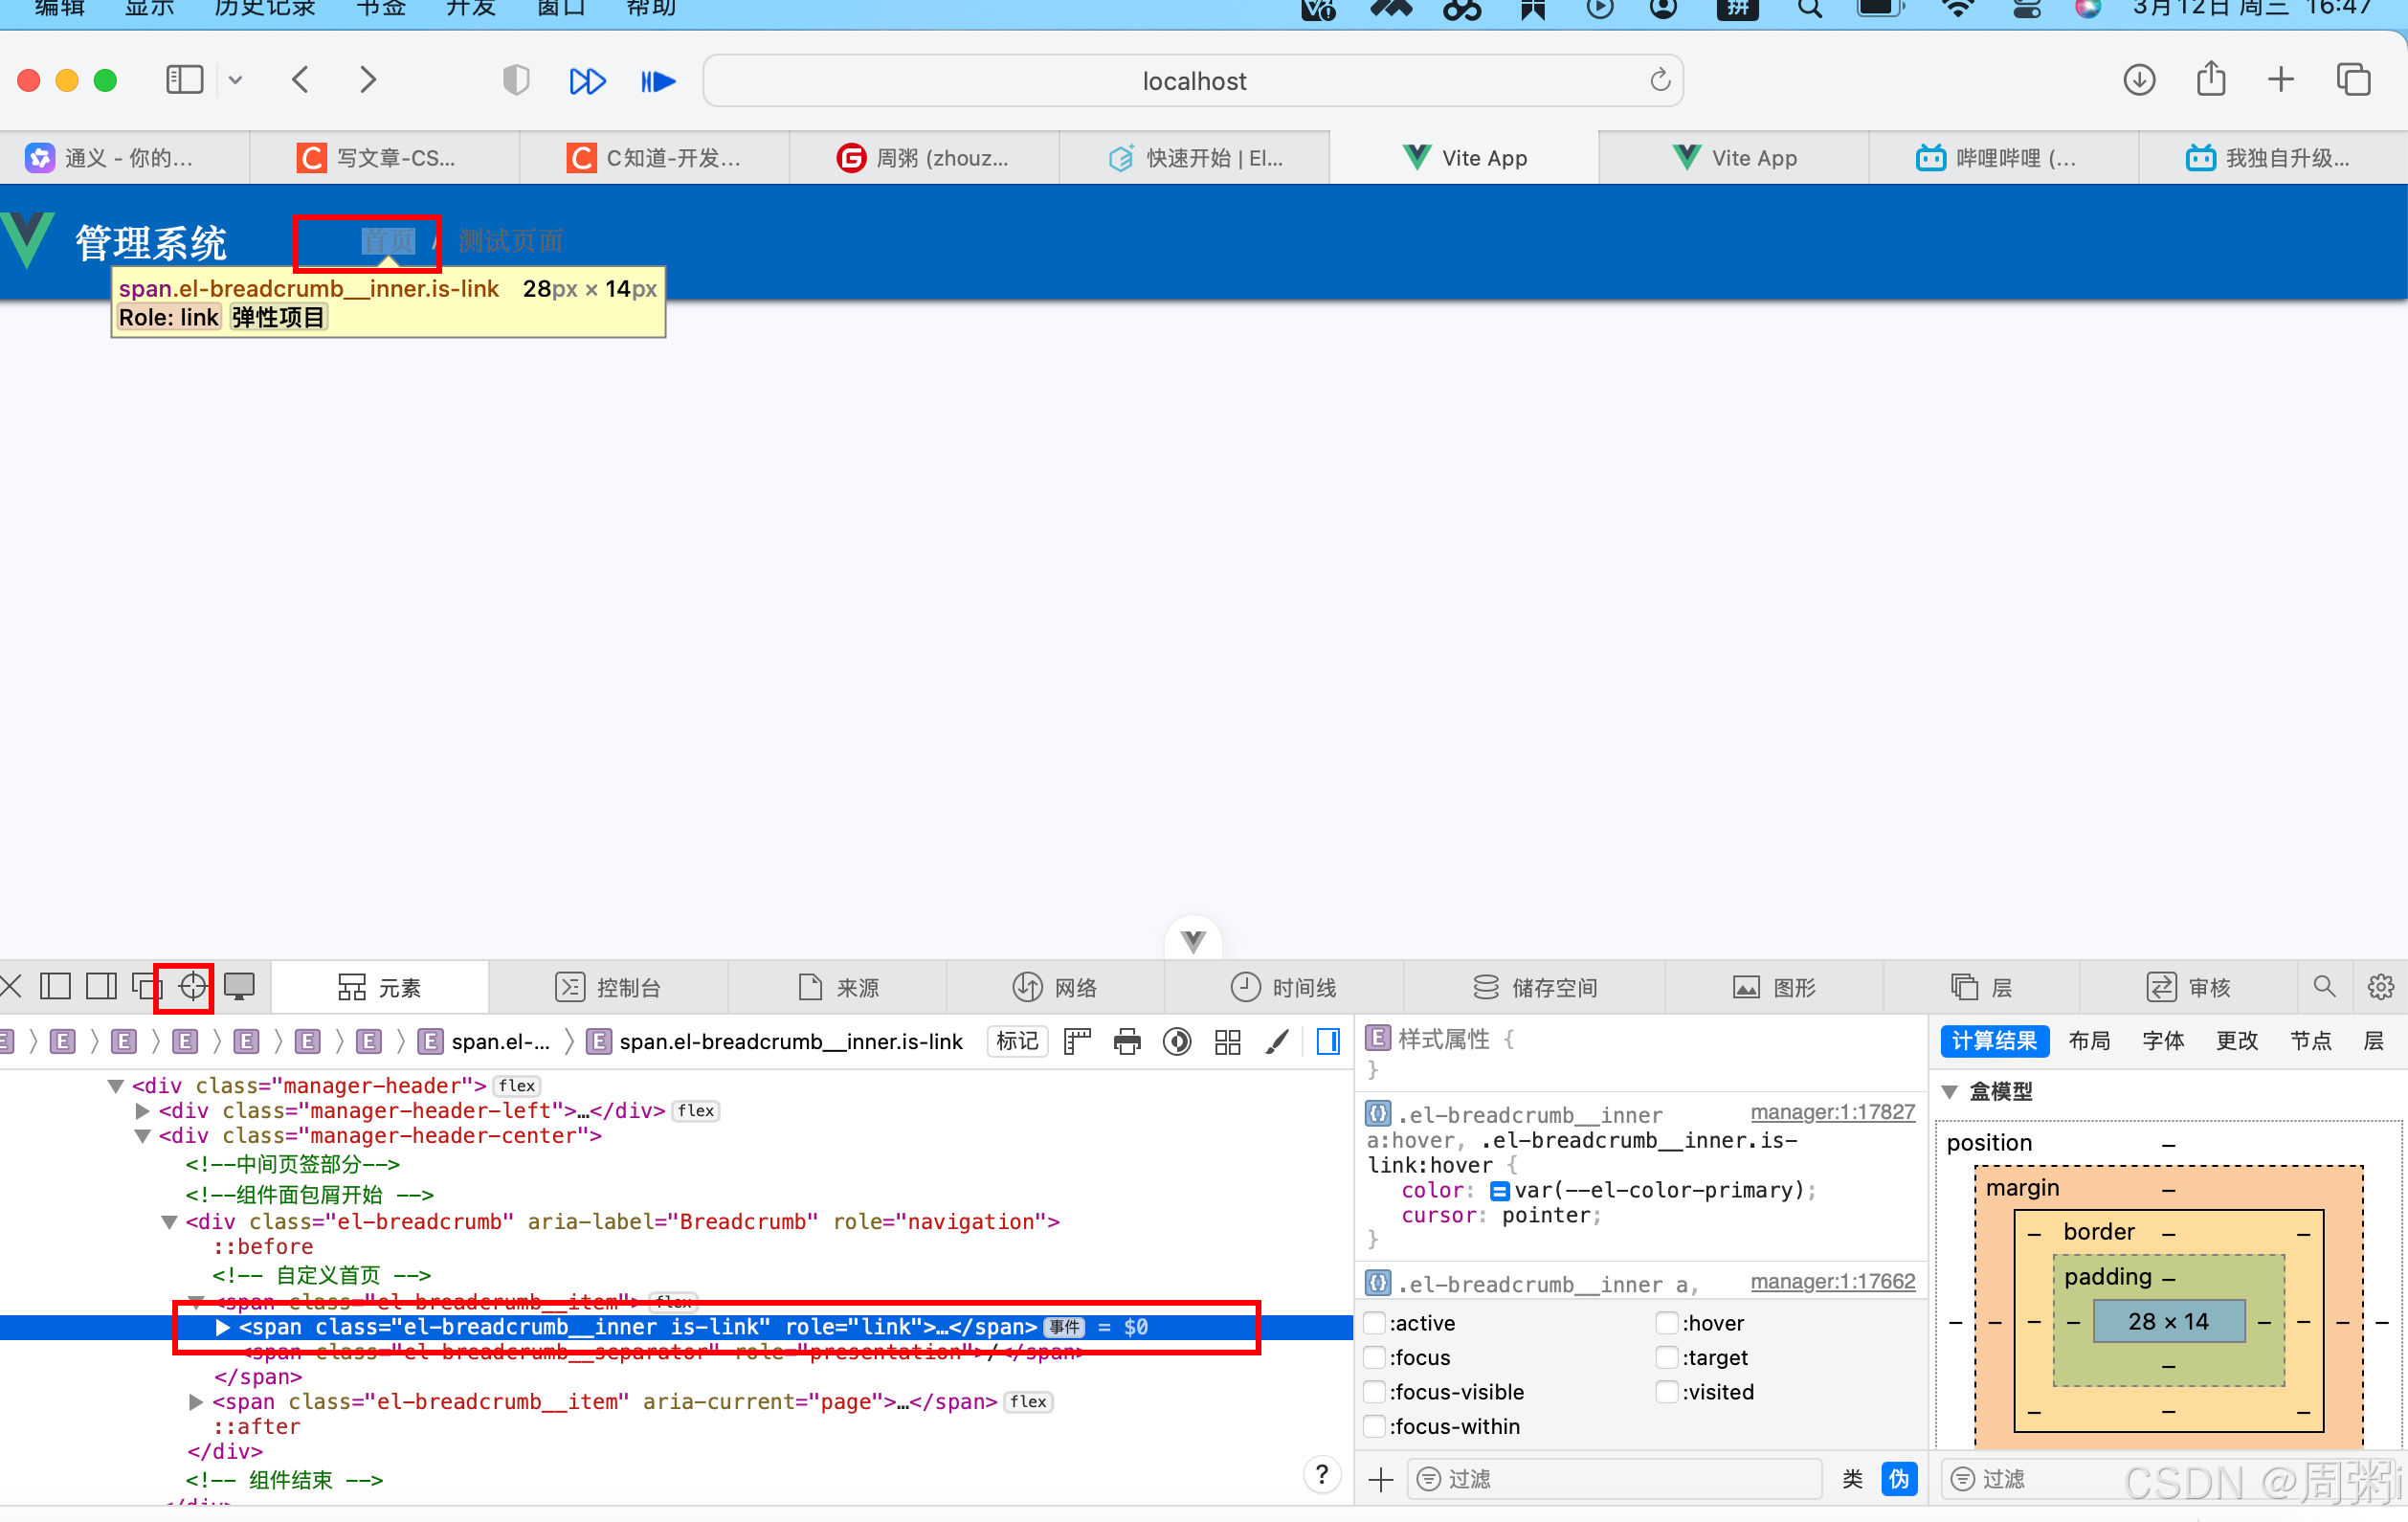The width and height of the screenshot is (2408, 1522).
Task: Click the device emulation monitor icon
Action: tap(239, 987)
